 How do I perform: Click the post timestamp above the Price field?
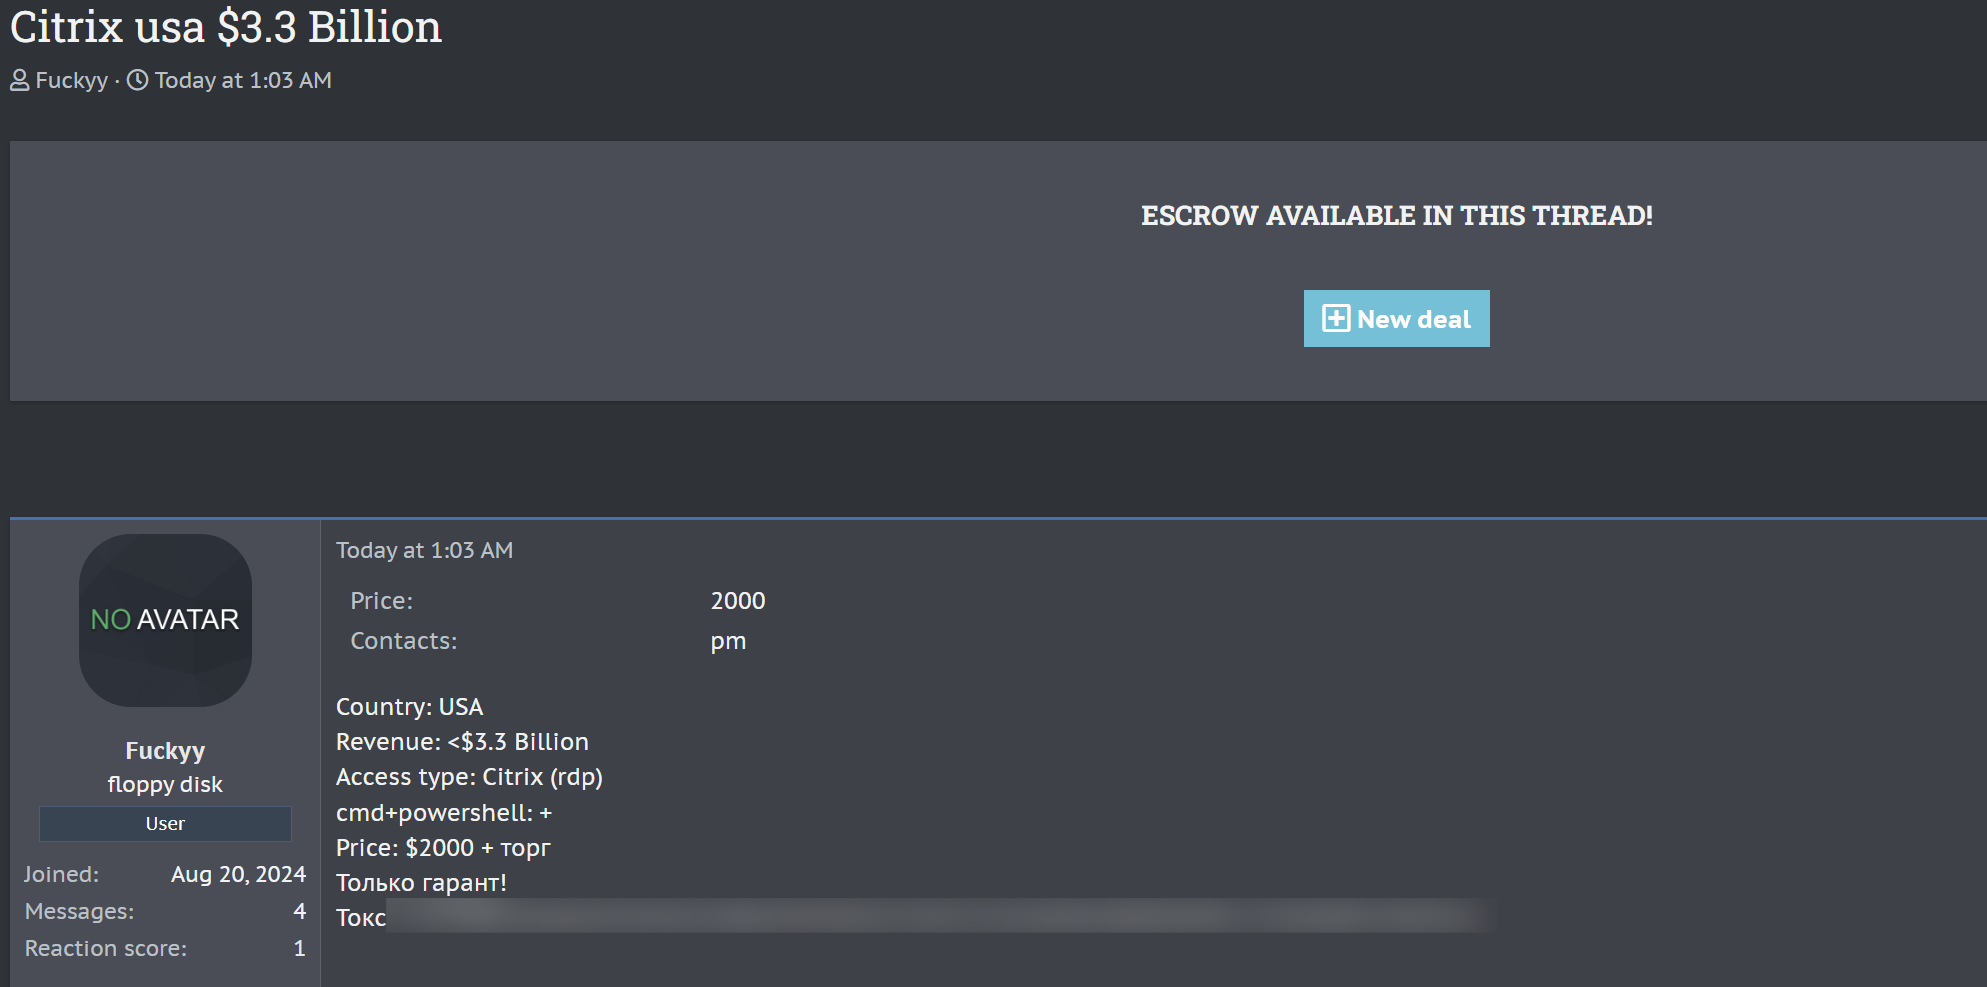(x=424, y=550)
